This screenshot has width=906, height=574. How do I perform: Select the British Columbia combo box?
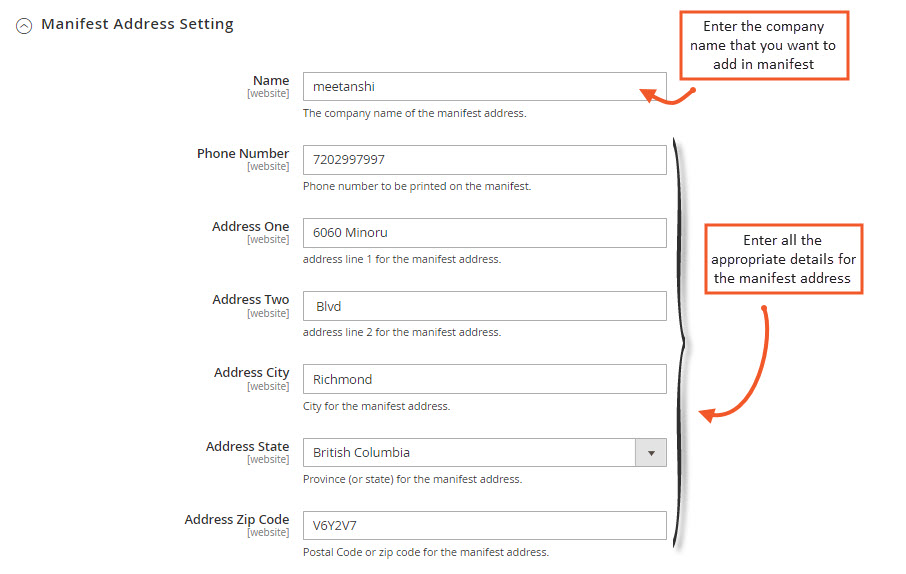[x=484, y=453]
